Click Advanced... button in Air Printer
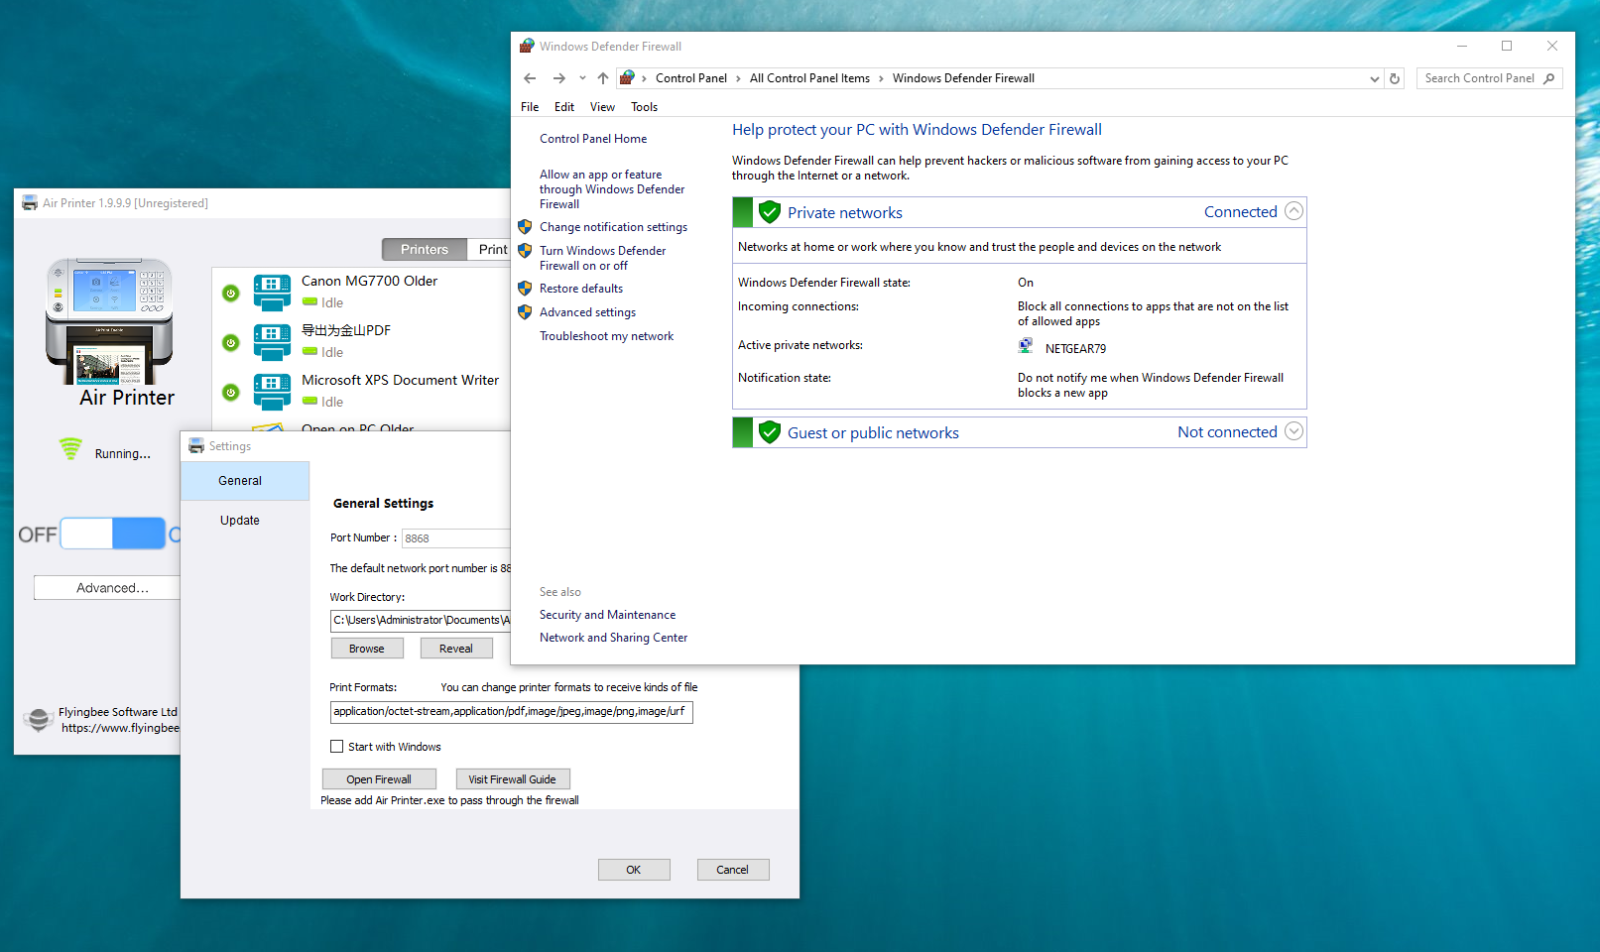Image resolution: width=1600 pixels, height=952 pixels. point(108,588)
